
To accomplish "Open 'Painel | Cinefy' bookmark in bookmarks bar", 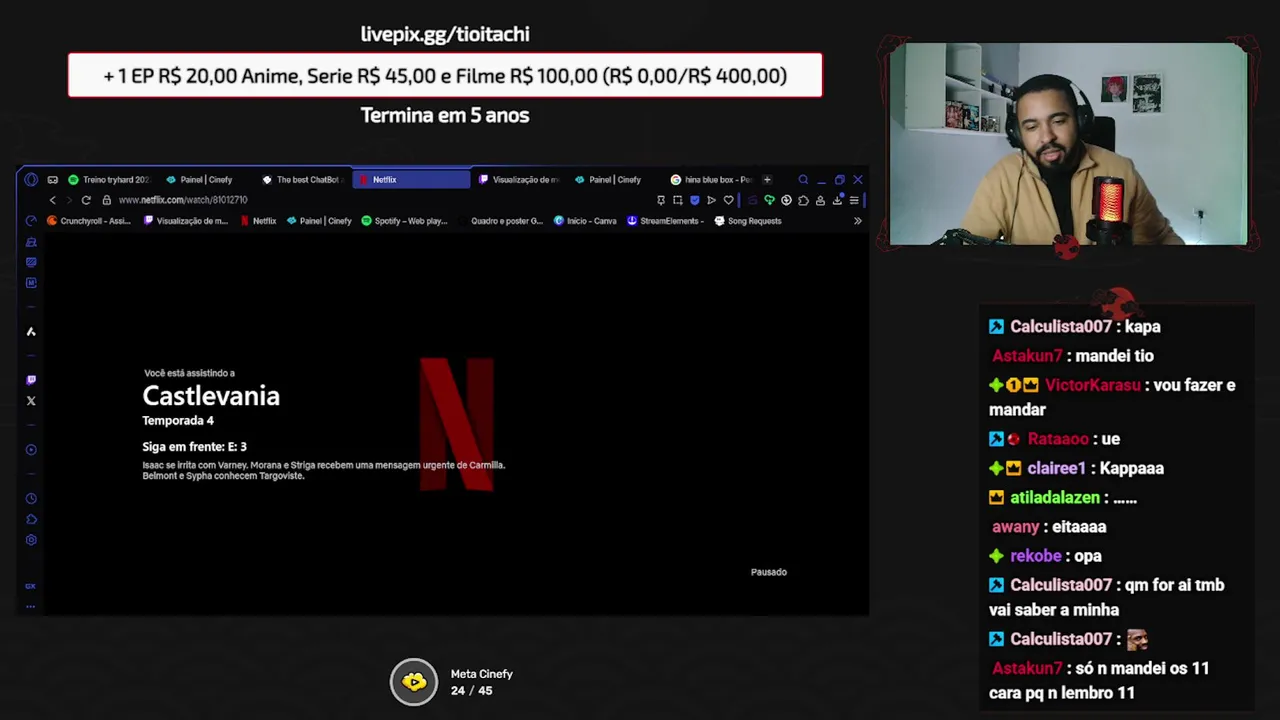I will 319,221.
